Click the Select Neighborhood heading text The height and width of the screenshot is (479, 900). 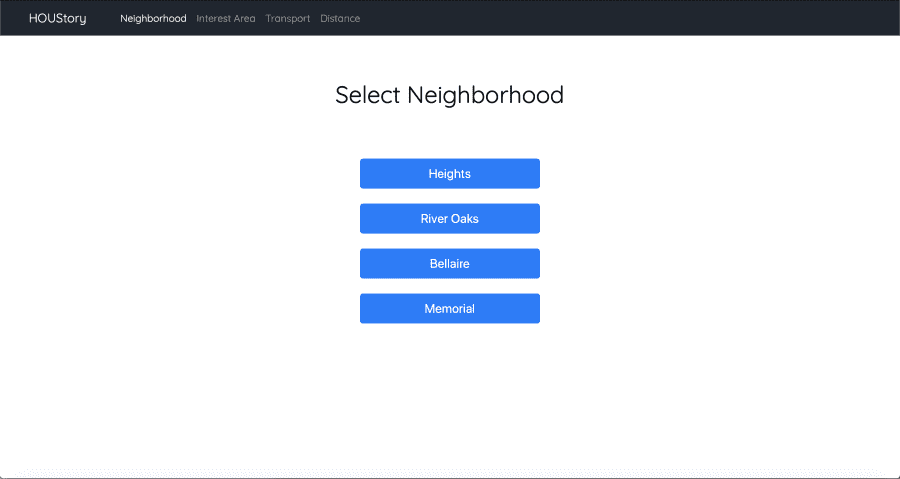coord(449,95)
